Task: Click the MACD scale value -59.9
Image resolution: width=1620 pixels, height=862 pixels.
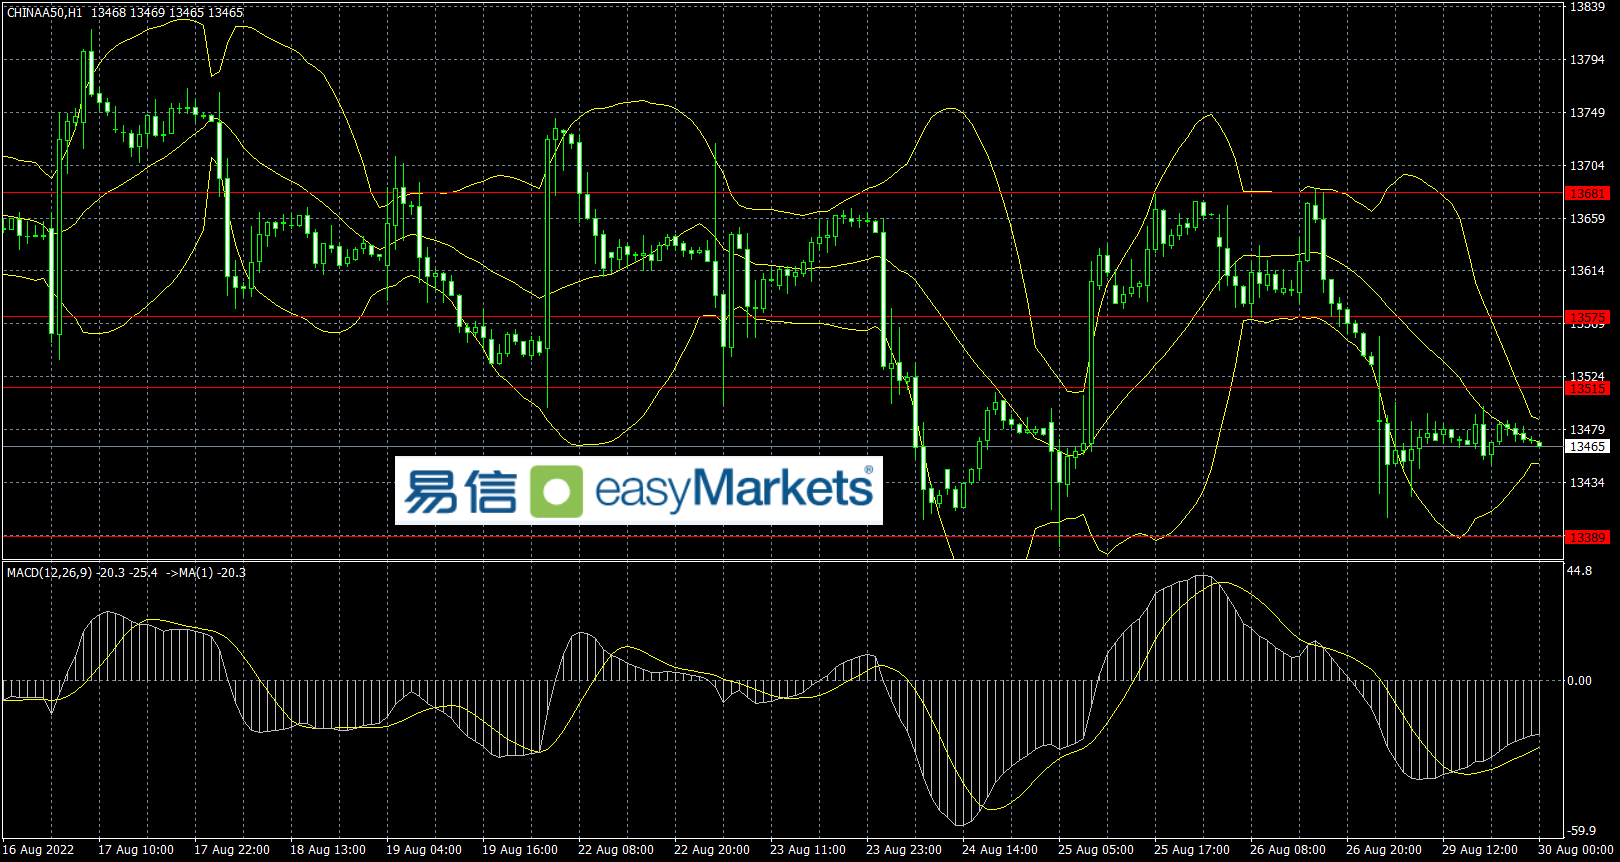Action: coord(1581,831)
